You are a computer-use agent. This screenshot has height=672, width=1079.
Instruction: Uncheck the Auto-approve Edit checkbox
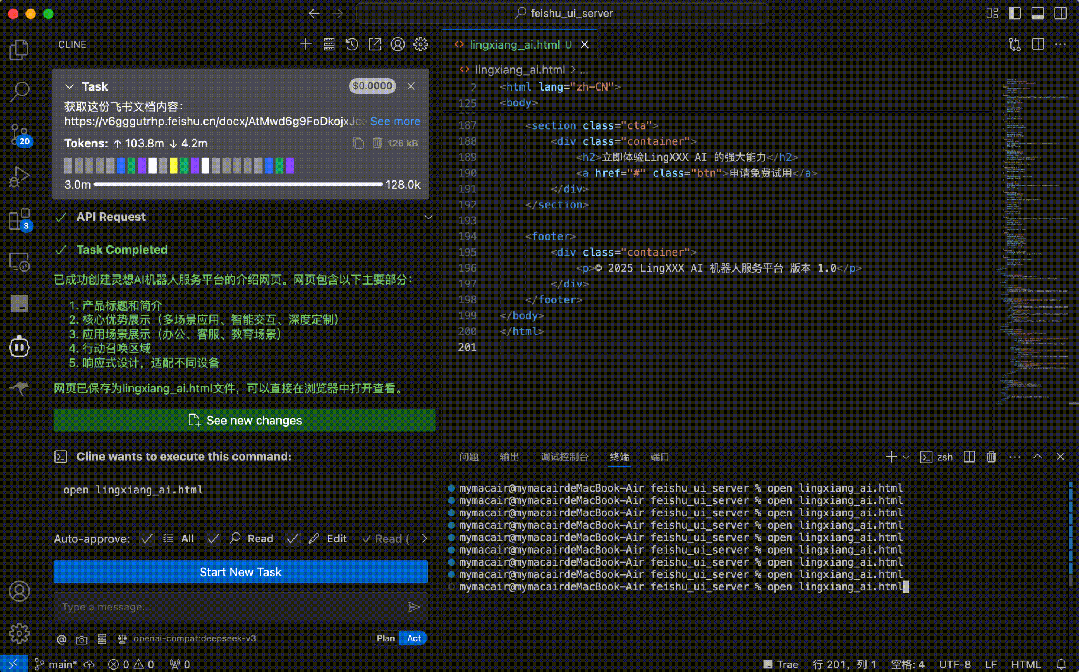point(292,538)
